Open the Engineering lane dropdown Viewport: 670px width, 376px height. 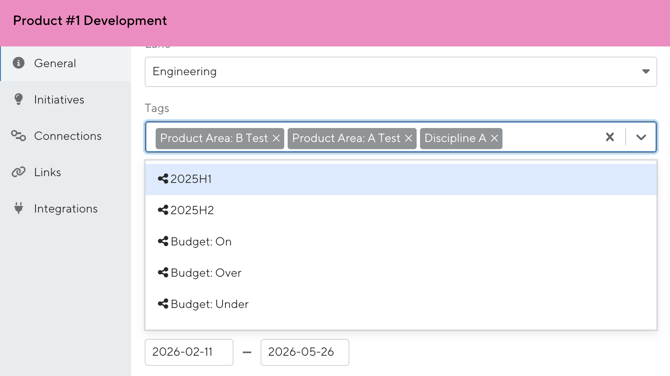400,72
